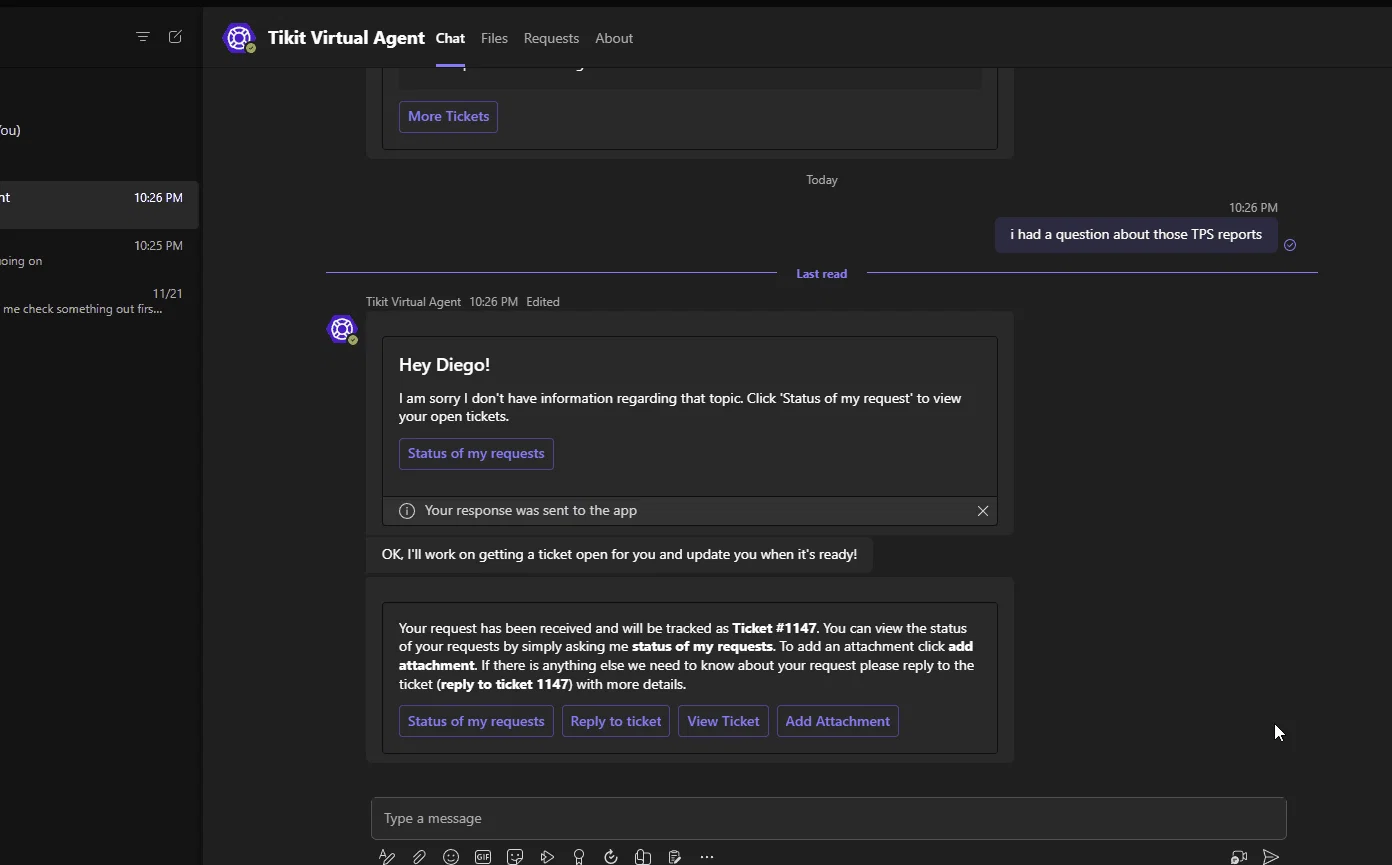Click the More Tickets button

pyautogui.click(x=448, y=117)
